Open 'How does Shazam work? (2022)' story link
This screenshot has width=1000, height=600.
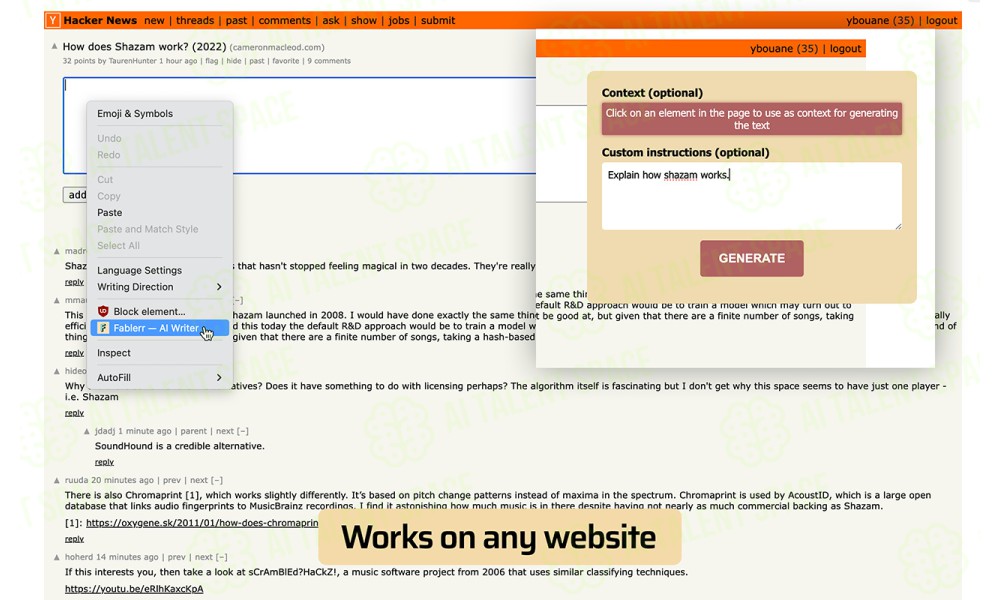pyautogui.click(x=144, y=47)
